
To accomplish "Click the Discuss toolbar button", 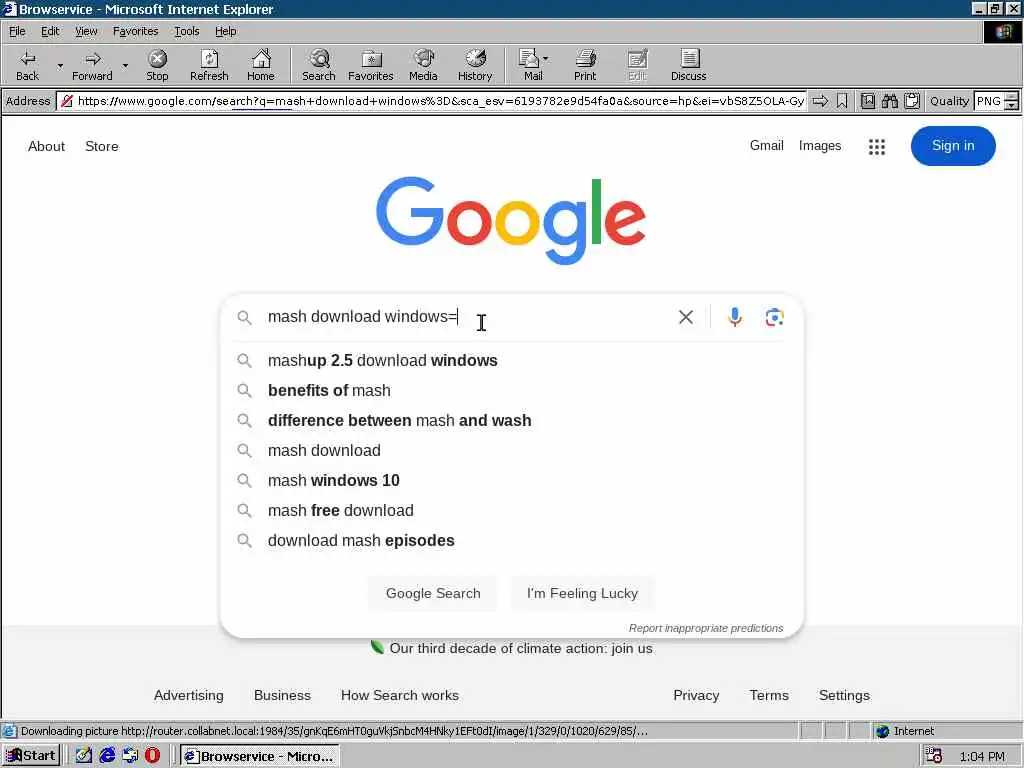I will pos(688,65).
